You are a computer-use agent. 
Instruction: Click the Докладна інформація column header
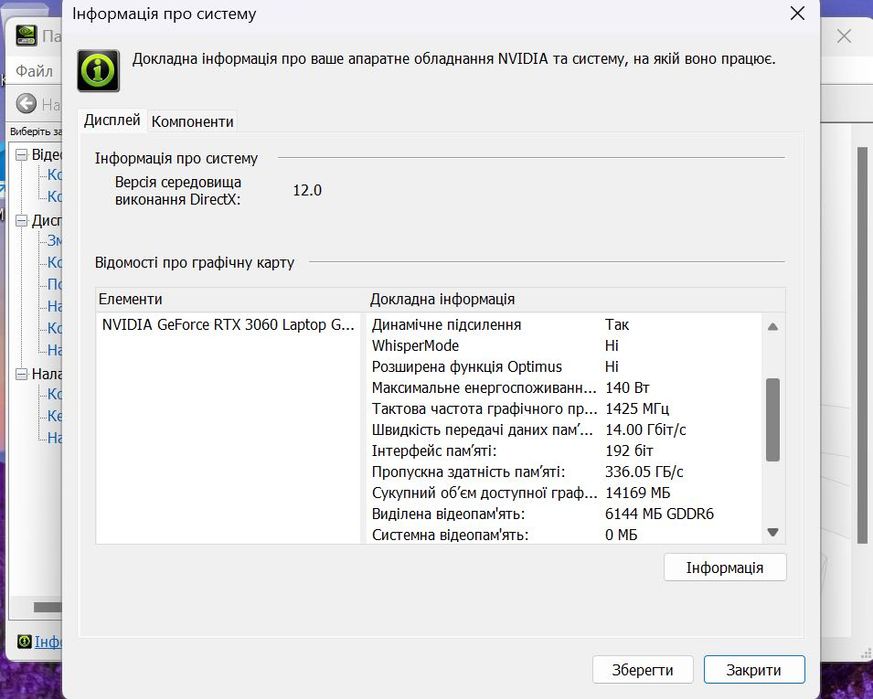point(576,299)
